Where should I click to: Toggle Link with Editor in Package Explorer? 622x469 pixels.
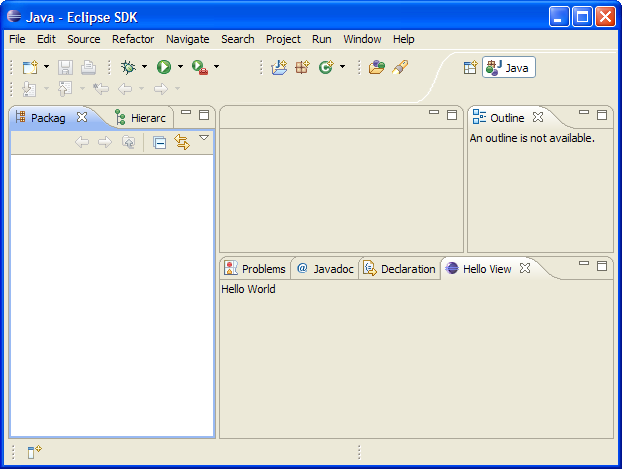(x=182, y=142)
